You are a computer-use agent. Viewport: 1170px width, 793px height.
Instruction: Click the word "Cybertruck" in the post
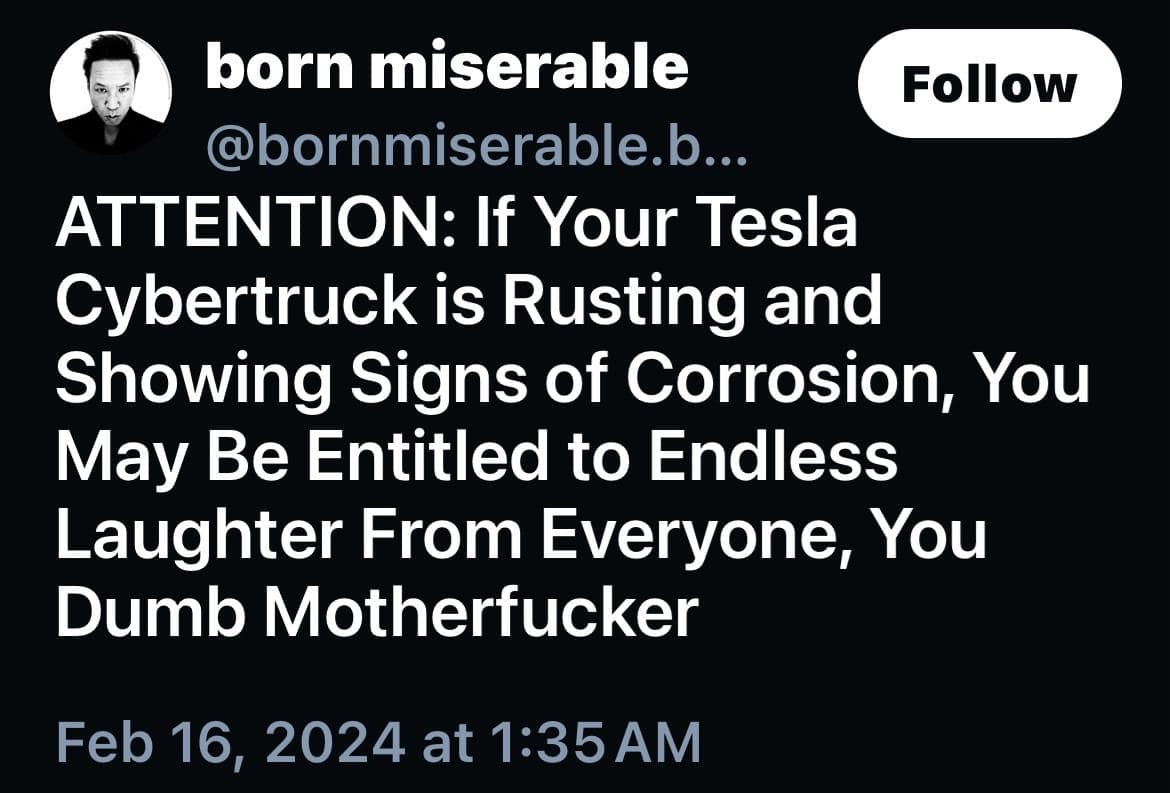pyautogui.click(x=235, y=301)
